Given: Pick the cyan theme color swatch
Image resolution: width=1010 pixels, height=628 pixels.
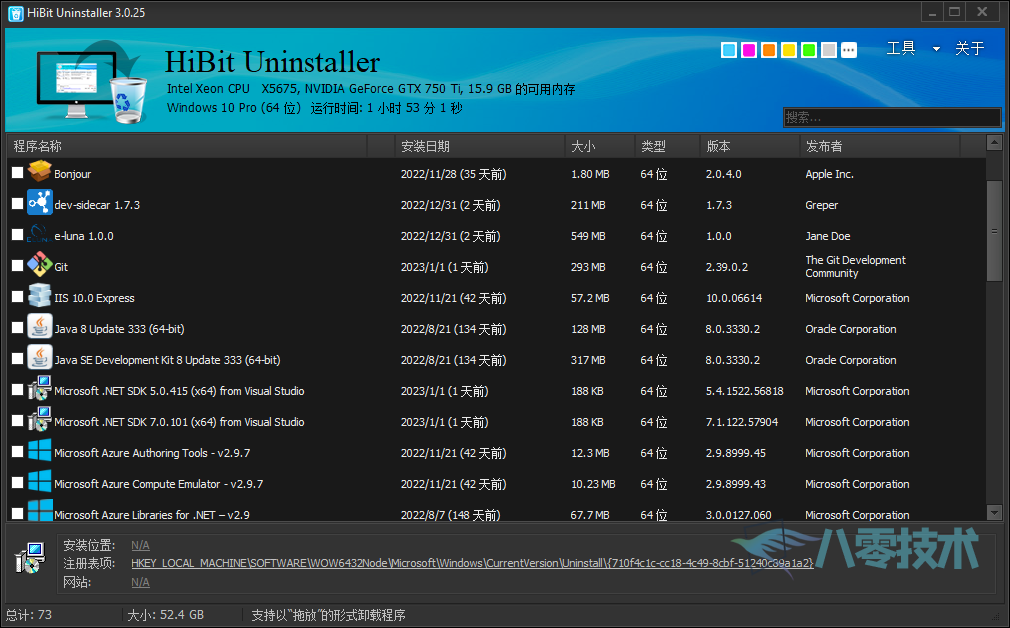Looking at the screenshot, I should [x=729, y=50].
